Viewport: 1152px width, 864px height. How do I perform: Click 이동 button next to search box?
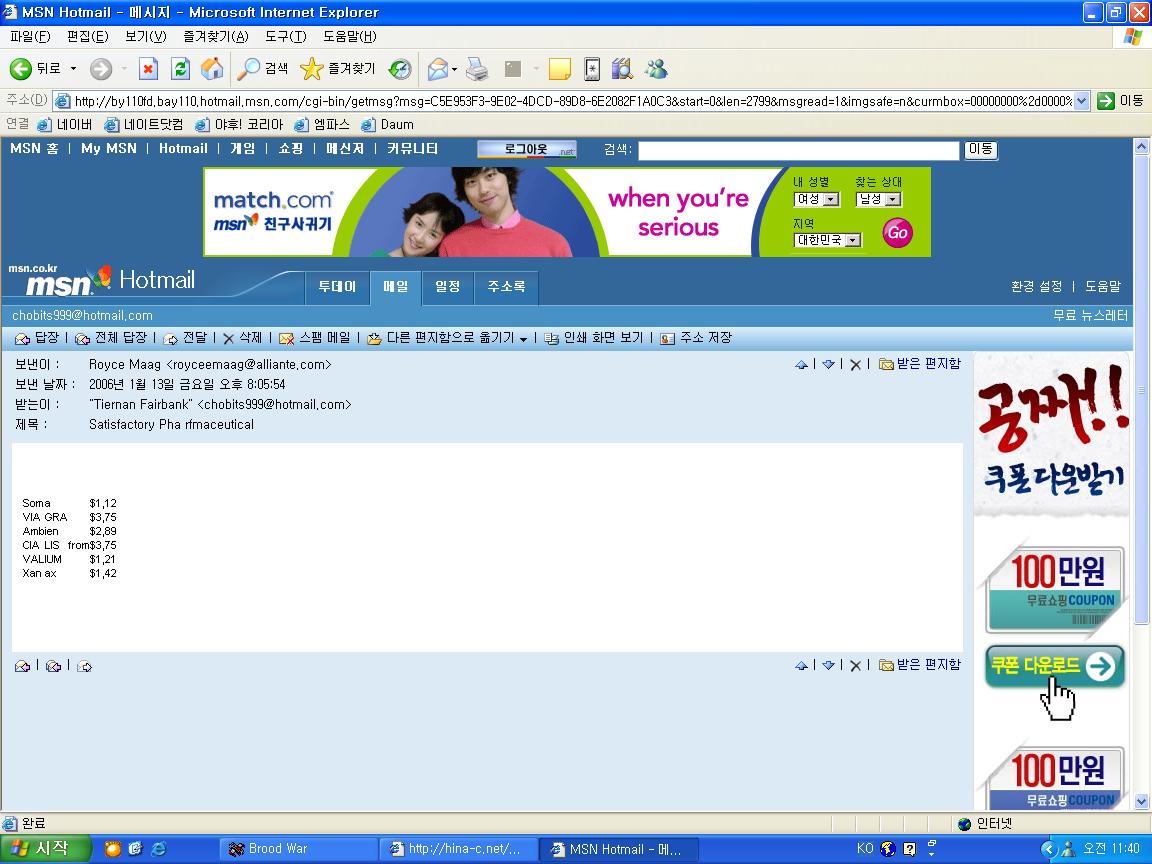tap(981, 150)
